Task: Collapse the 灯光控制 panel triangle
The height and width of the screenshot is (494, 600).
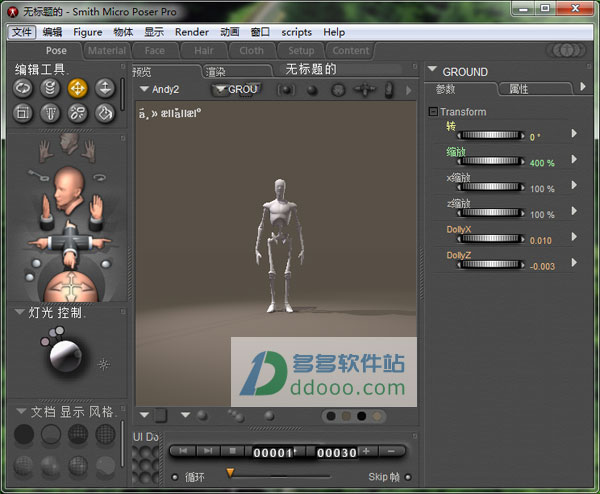Action: click(20, 312)
